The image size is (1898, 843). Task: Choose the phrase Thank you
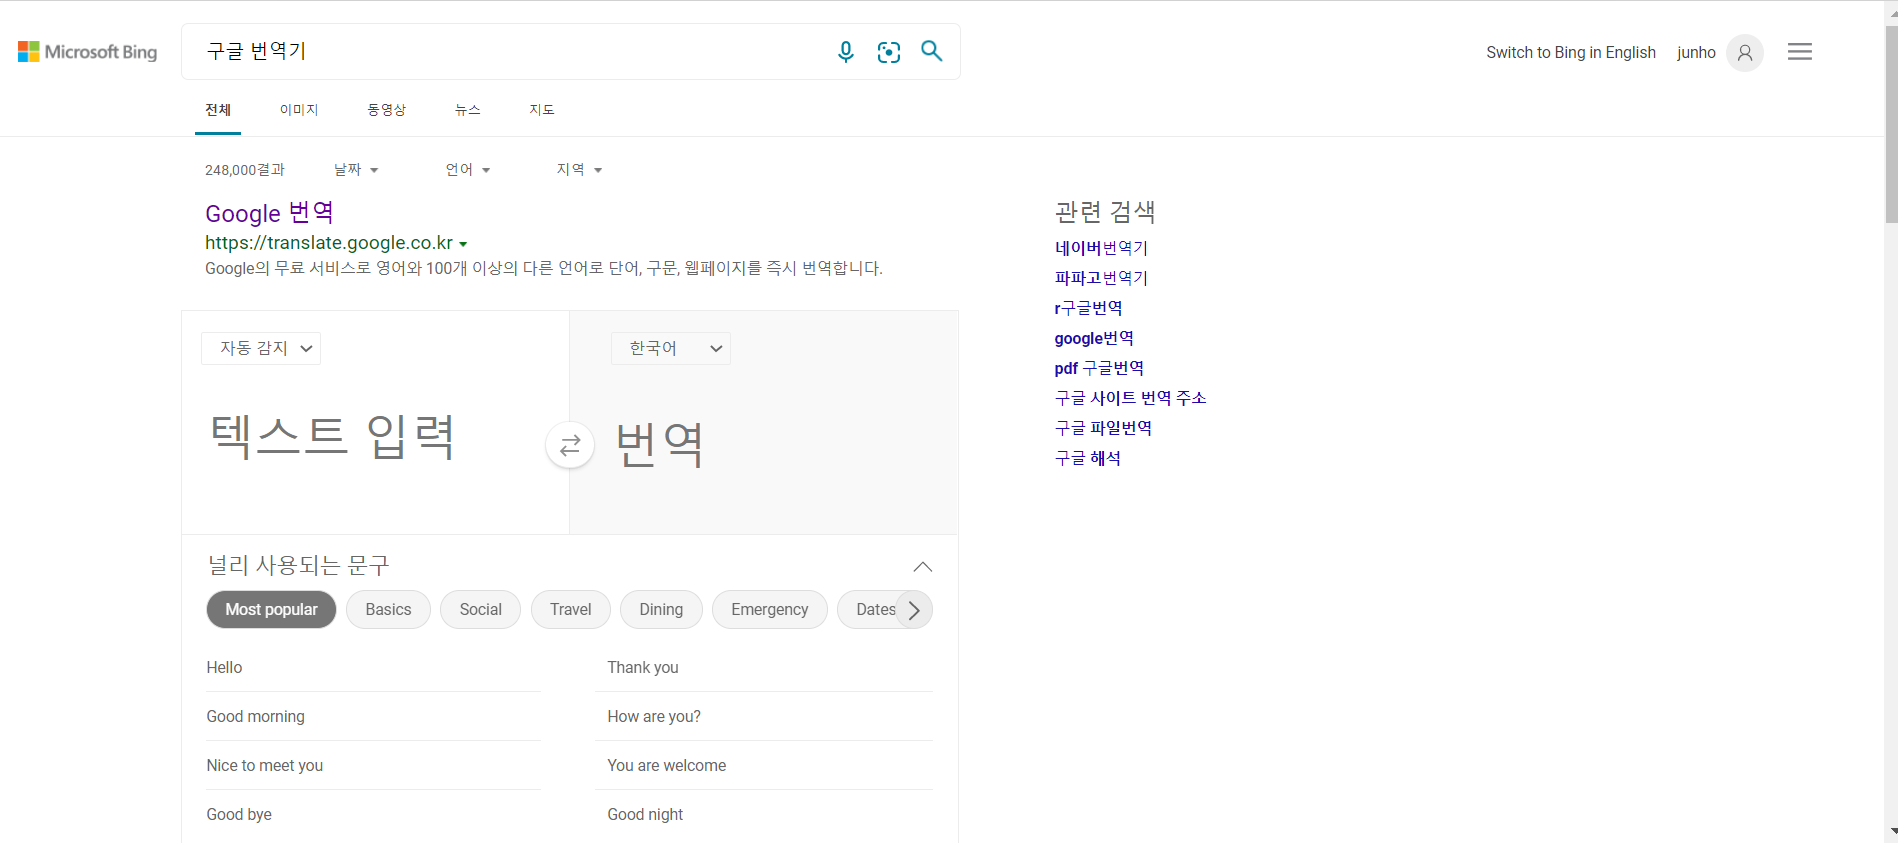coord(643,668)
